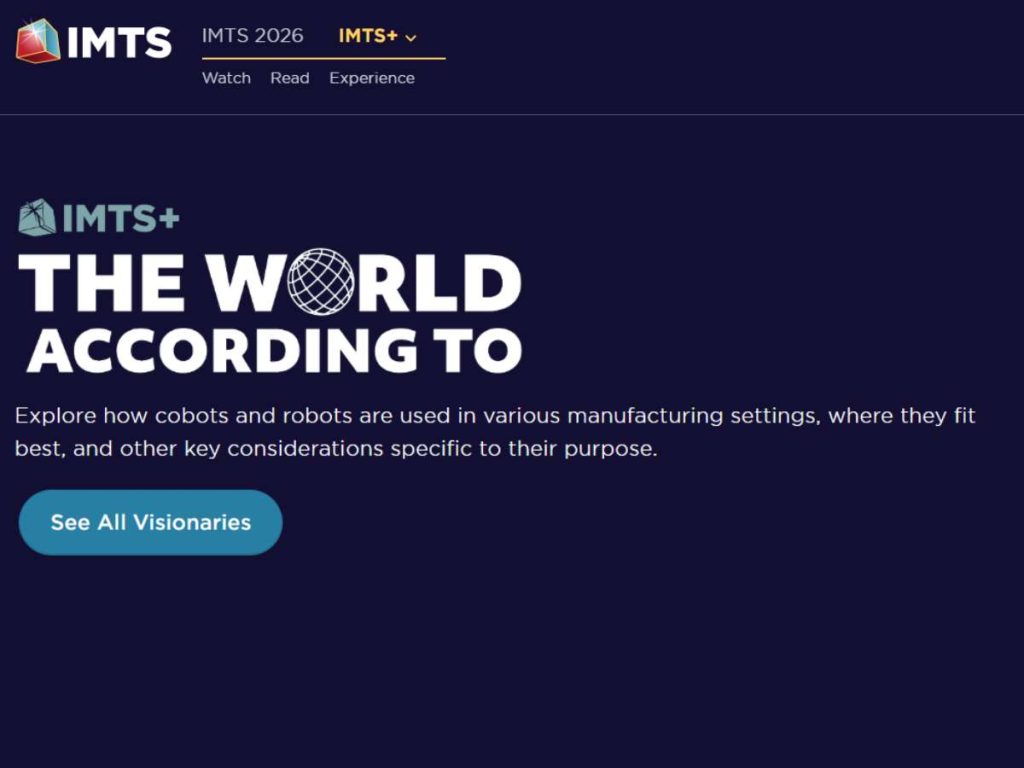Open the IMTS 2026 menu
The width and height of the screenshot is (1024, 768).
point(252,35)
